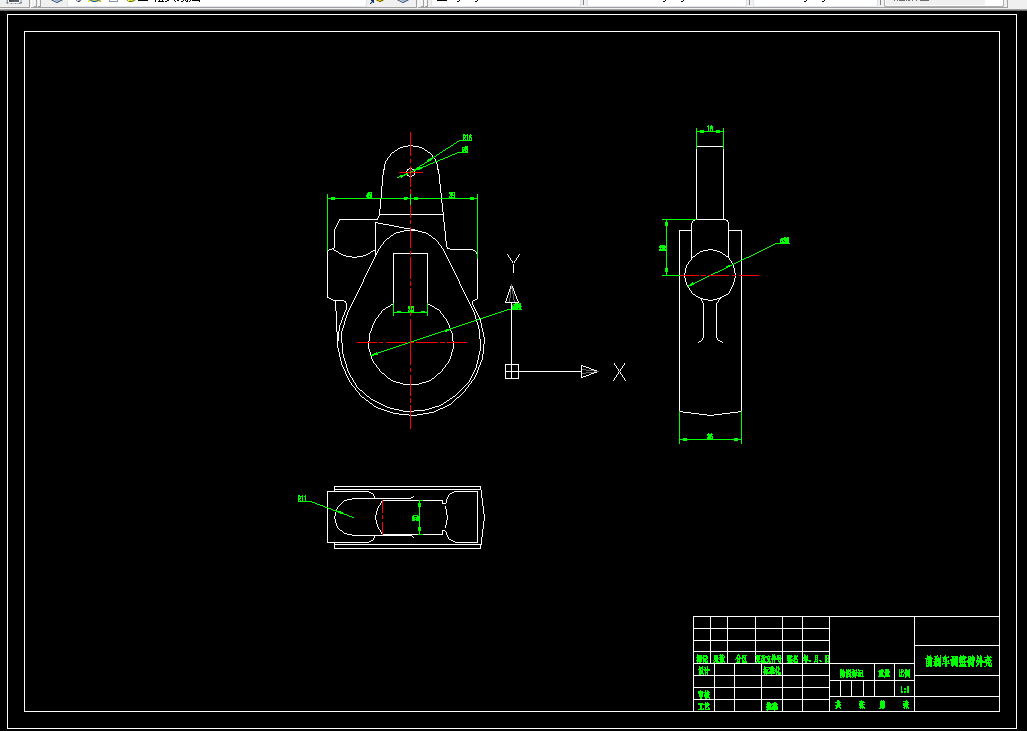This screenshot has height=731, width=1027.
Task: Select the vertical dimension left of side view
Action: [663, 248]
